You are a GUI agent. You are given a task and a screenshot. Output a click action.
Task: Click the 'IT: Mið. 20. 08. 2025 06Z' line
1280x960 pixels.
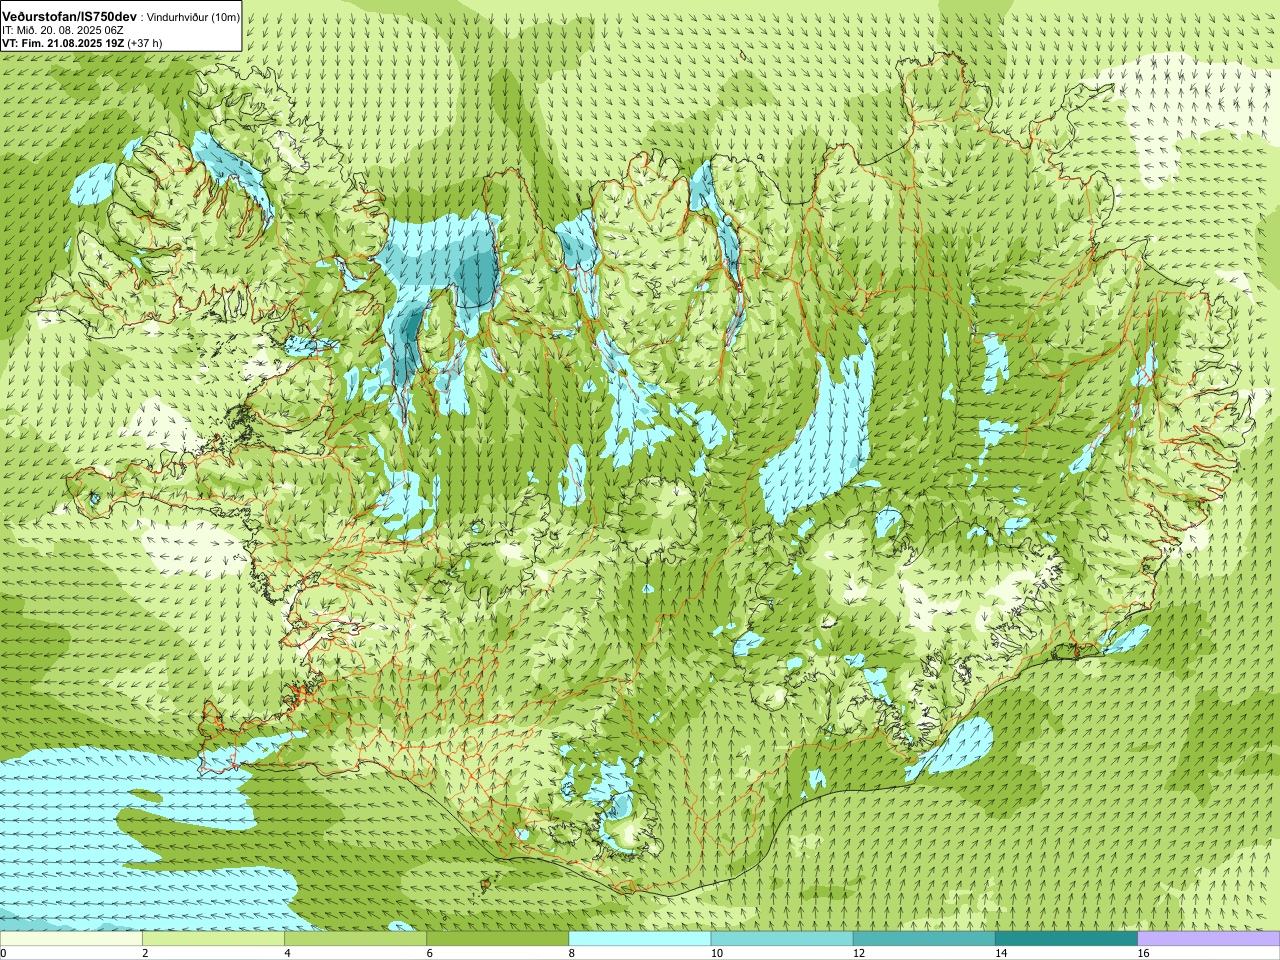tap(63, 31)
